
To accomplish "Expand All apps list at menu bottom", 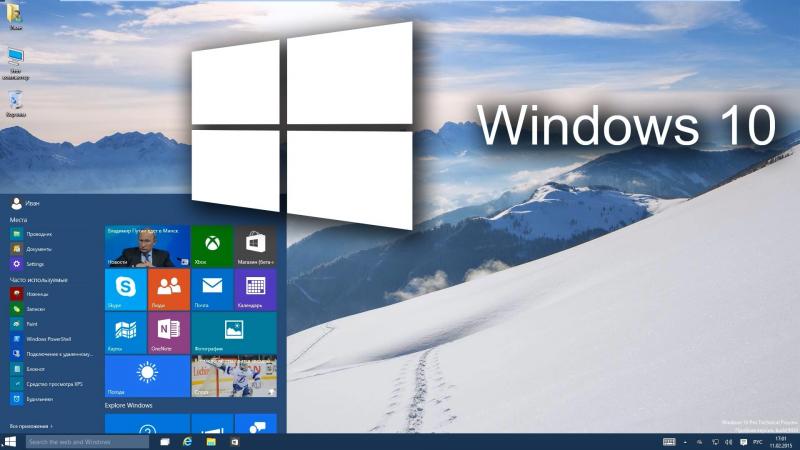I will point(31,426).
